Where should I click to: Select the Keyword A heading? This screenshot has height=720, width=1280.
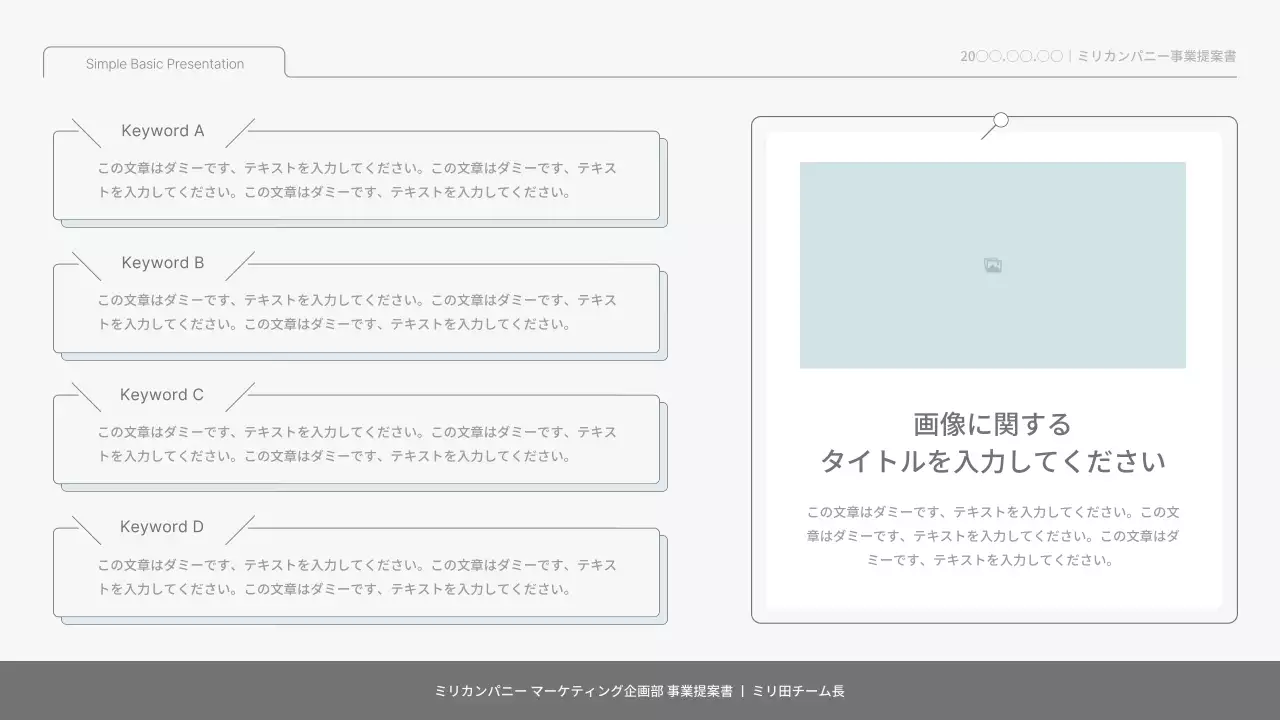point(162,130)
